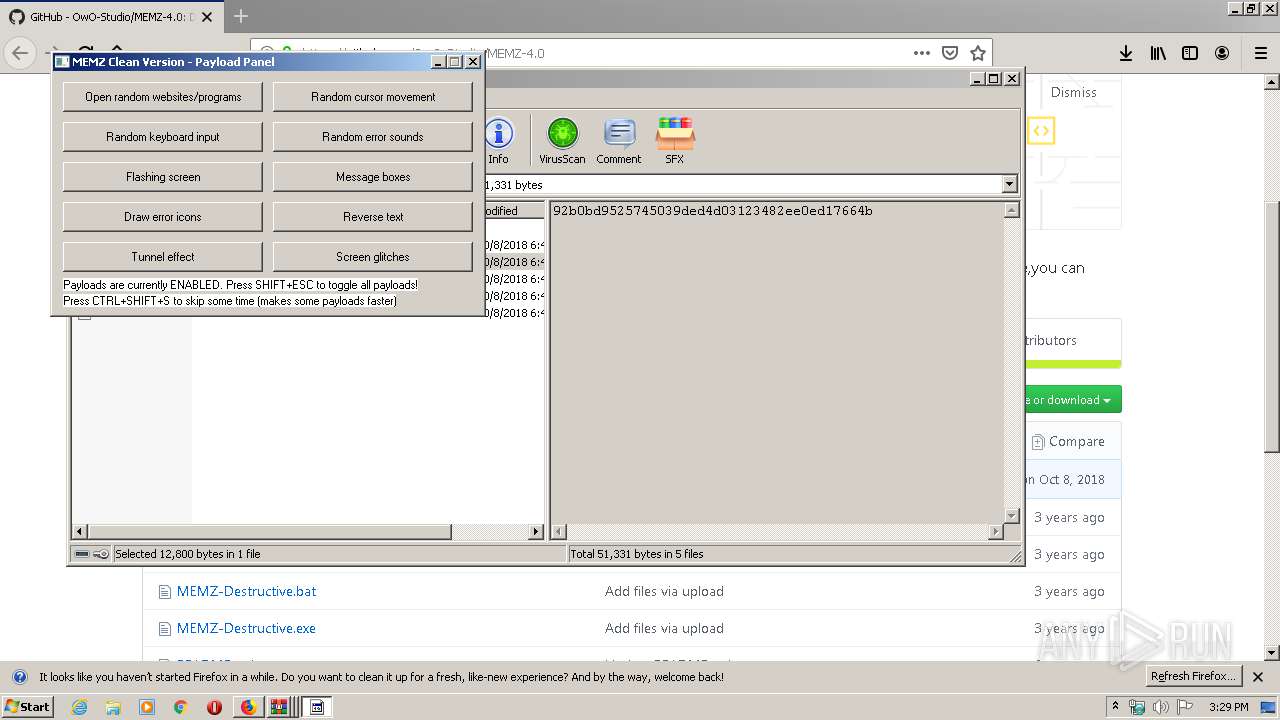Enable 'Random cursor movement' payload
This screenshot has height=720, width=1280.
373,97
